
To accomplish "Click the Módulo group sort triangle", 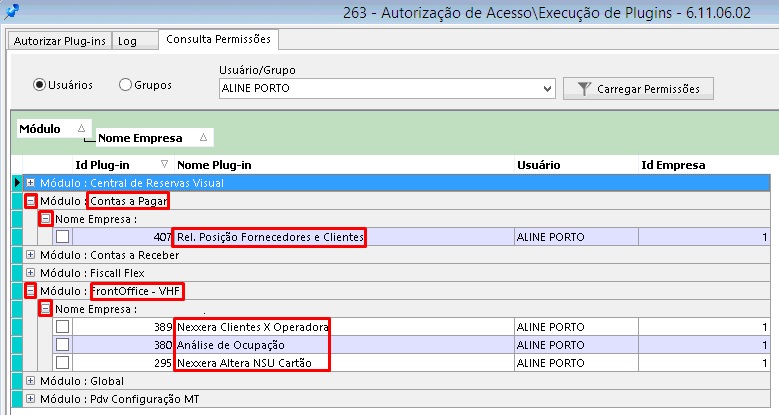I will (81, 128).
